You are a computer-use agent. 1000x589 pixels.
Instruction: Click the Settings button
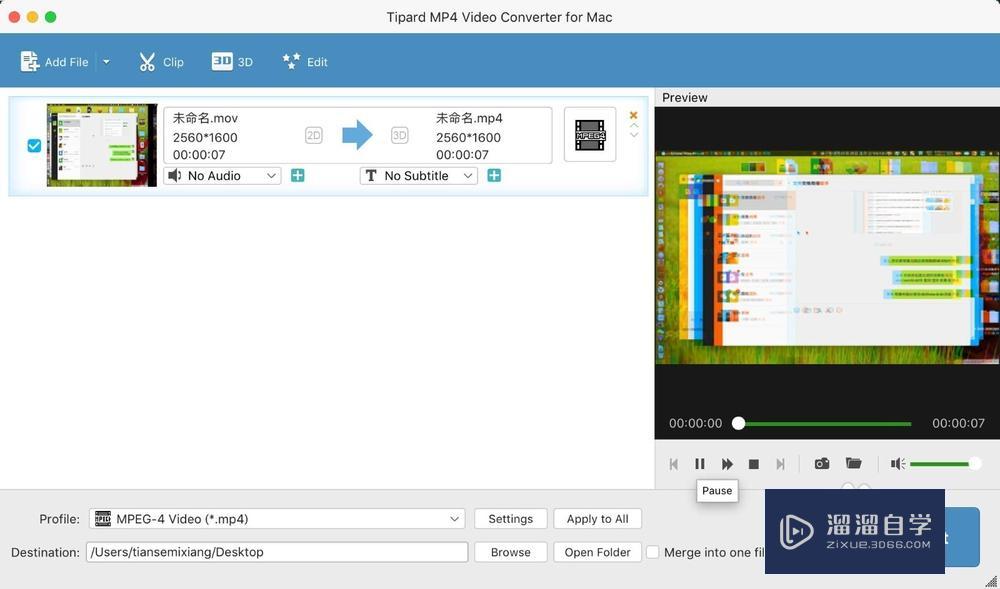tap(511, 519)
